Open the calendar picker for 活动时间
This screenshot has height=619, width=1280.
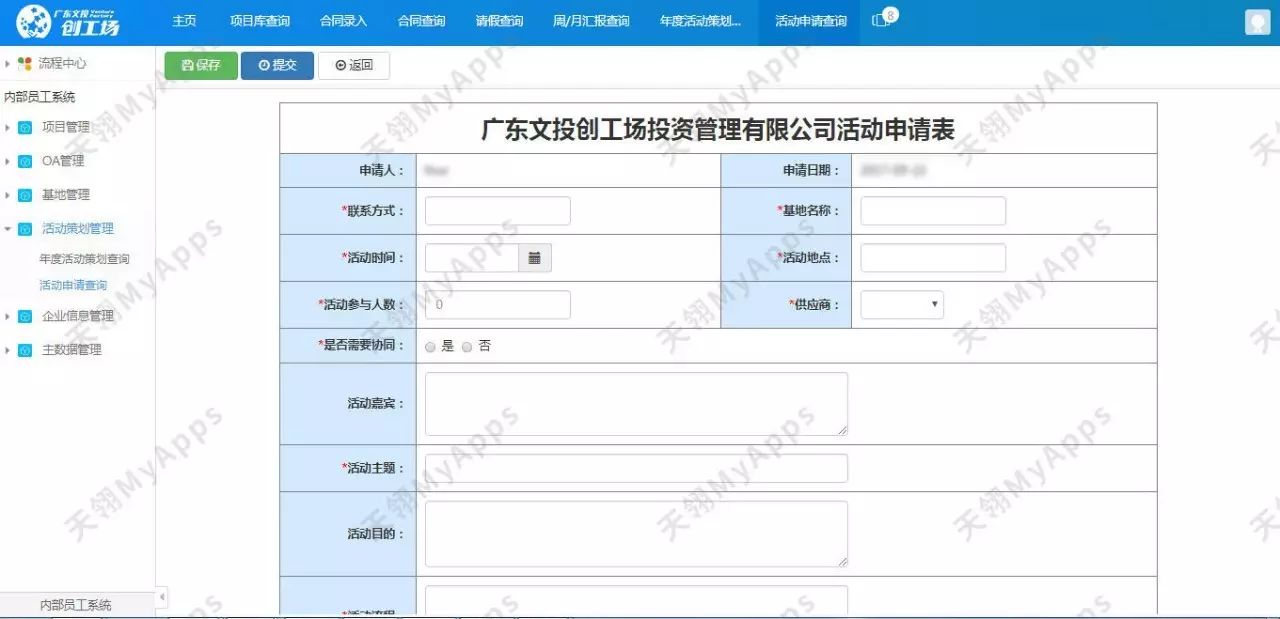[534, 258]
